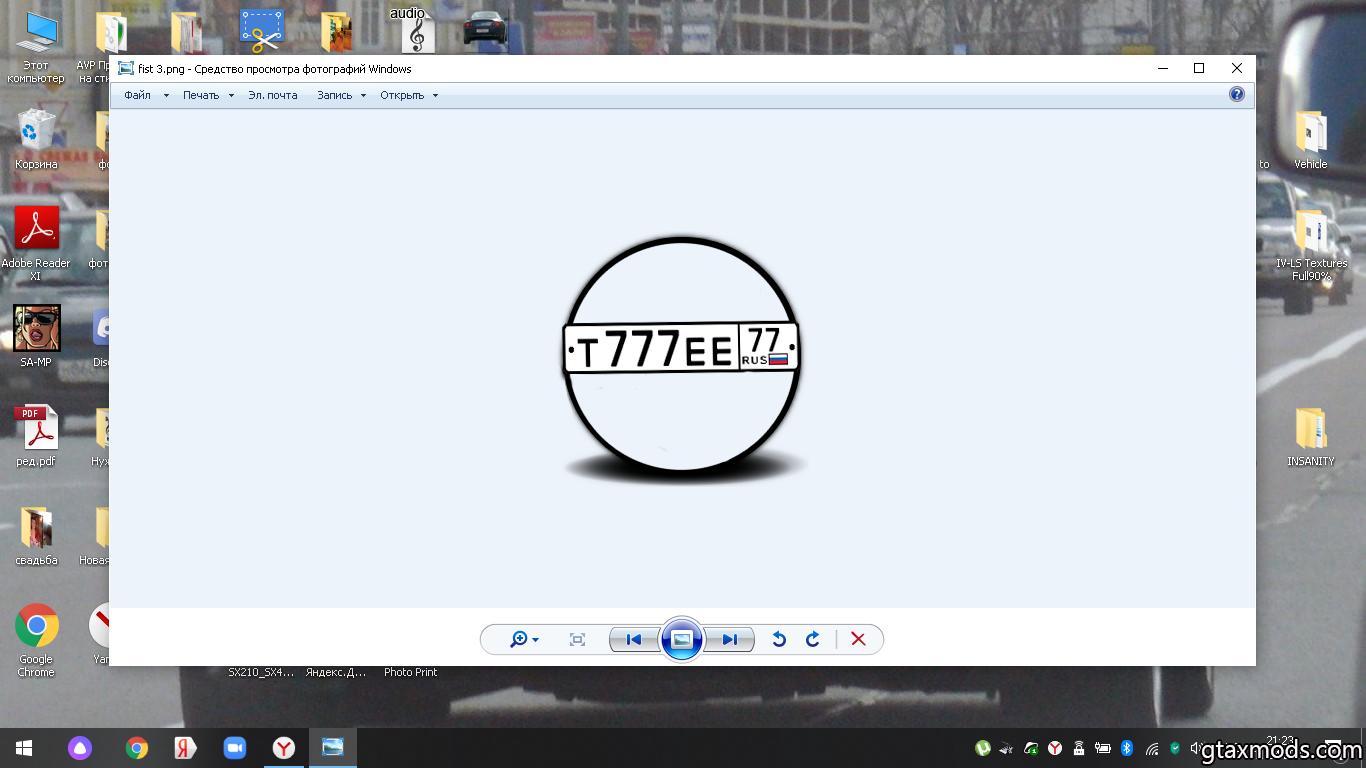Click the Windows Start button

click(24, 748)
